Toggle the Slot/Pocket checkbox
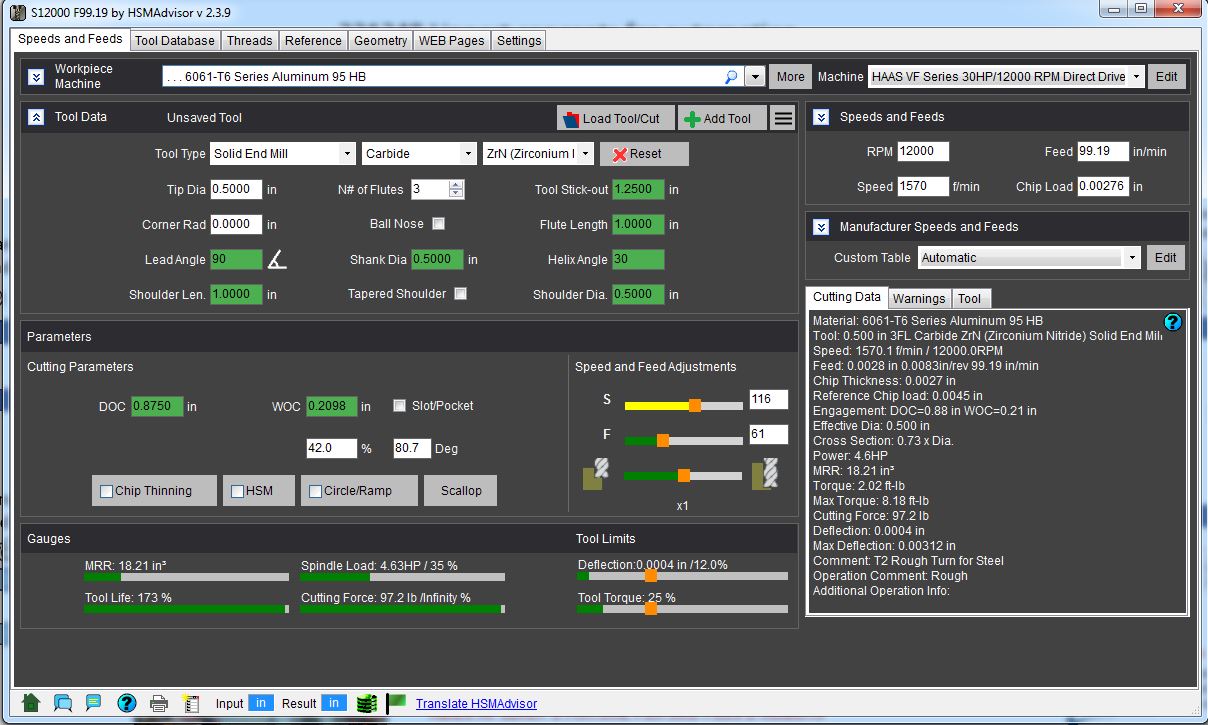This screenshot has height=725, width=1208. [400, 406]
